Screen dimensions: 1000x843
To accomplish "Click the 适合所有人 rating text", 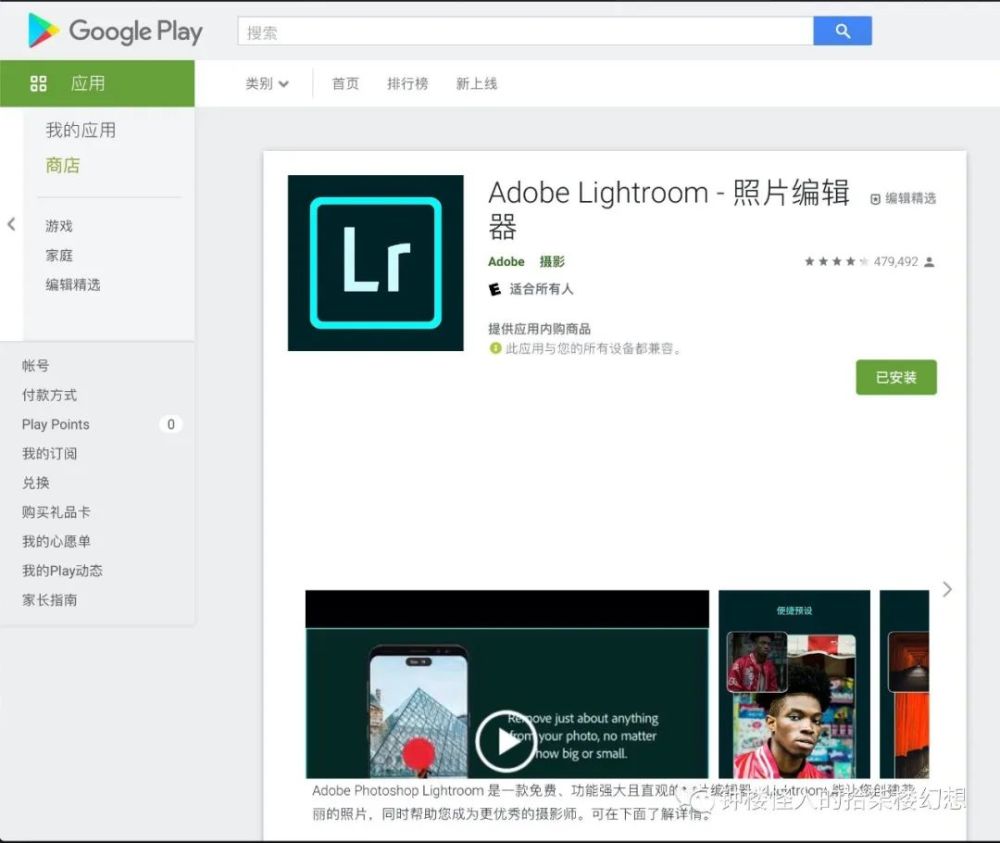I will coord(541,289).
